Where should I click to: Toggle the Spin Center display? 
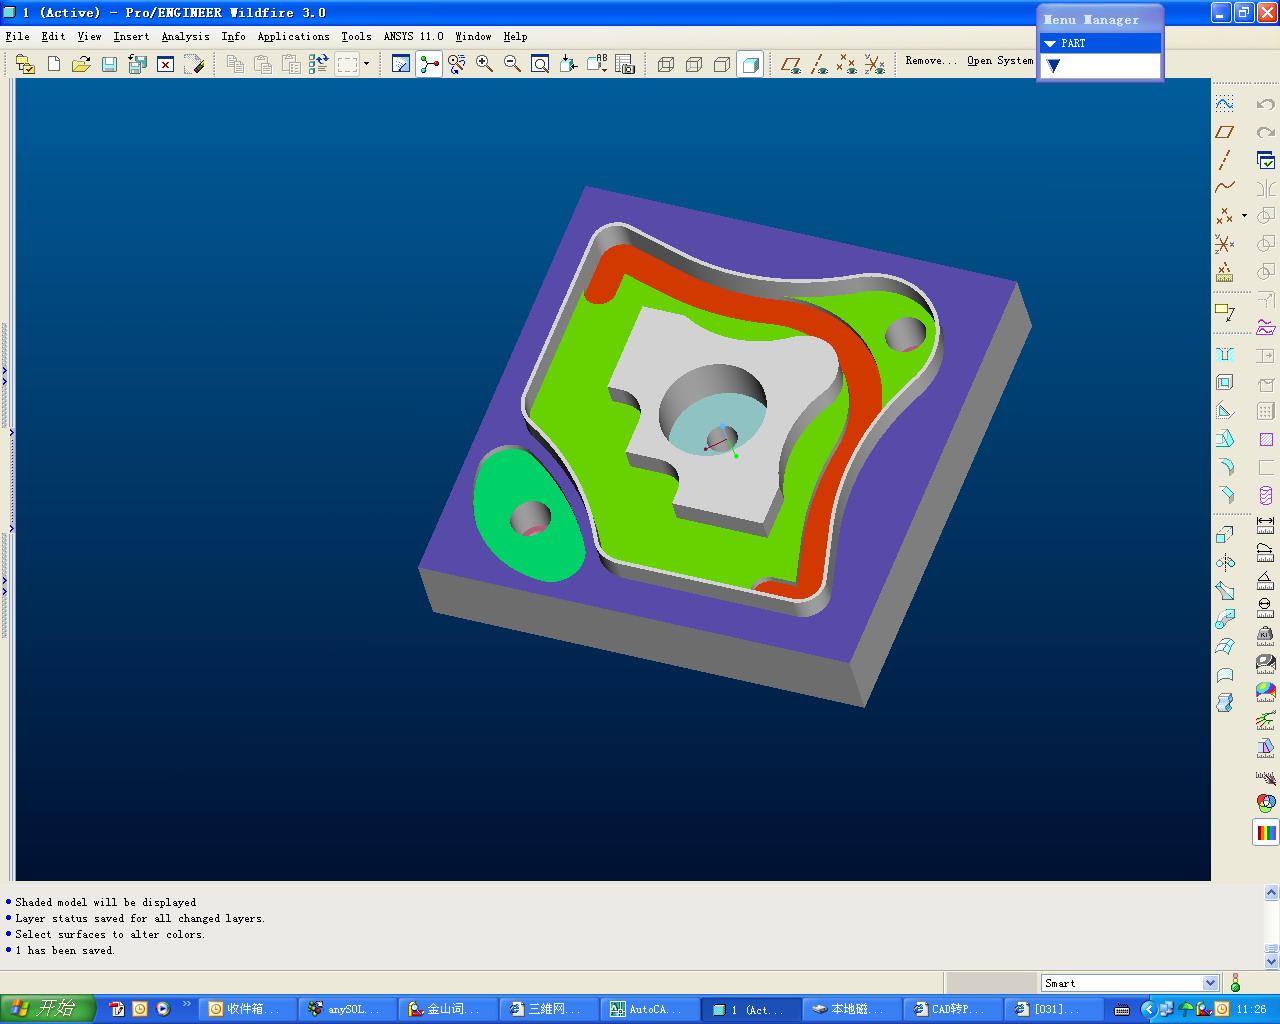coord(429,64)
